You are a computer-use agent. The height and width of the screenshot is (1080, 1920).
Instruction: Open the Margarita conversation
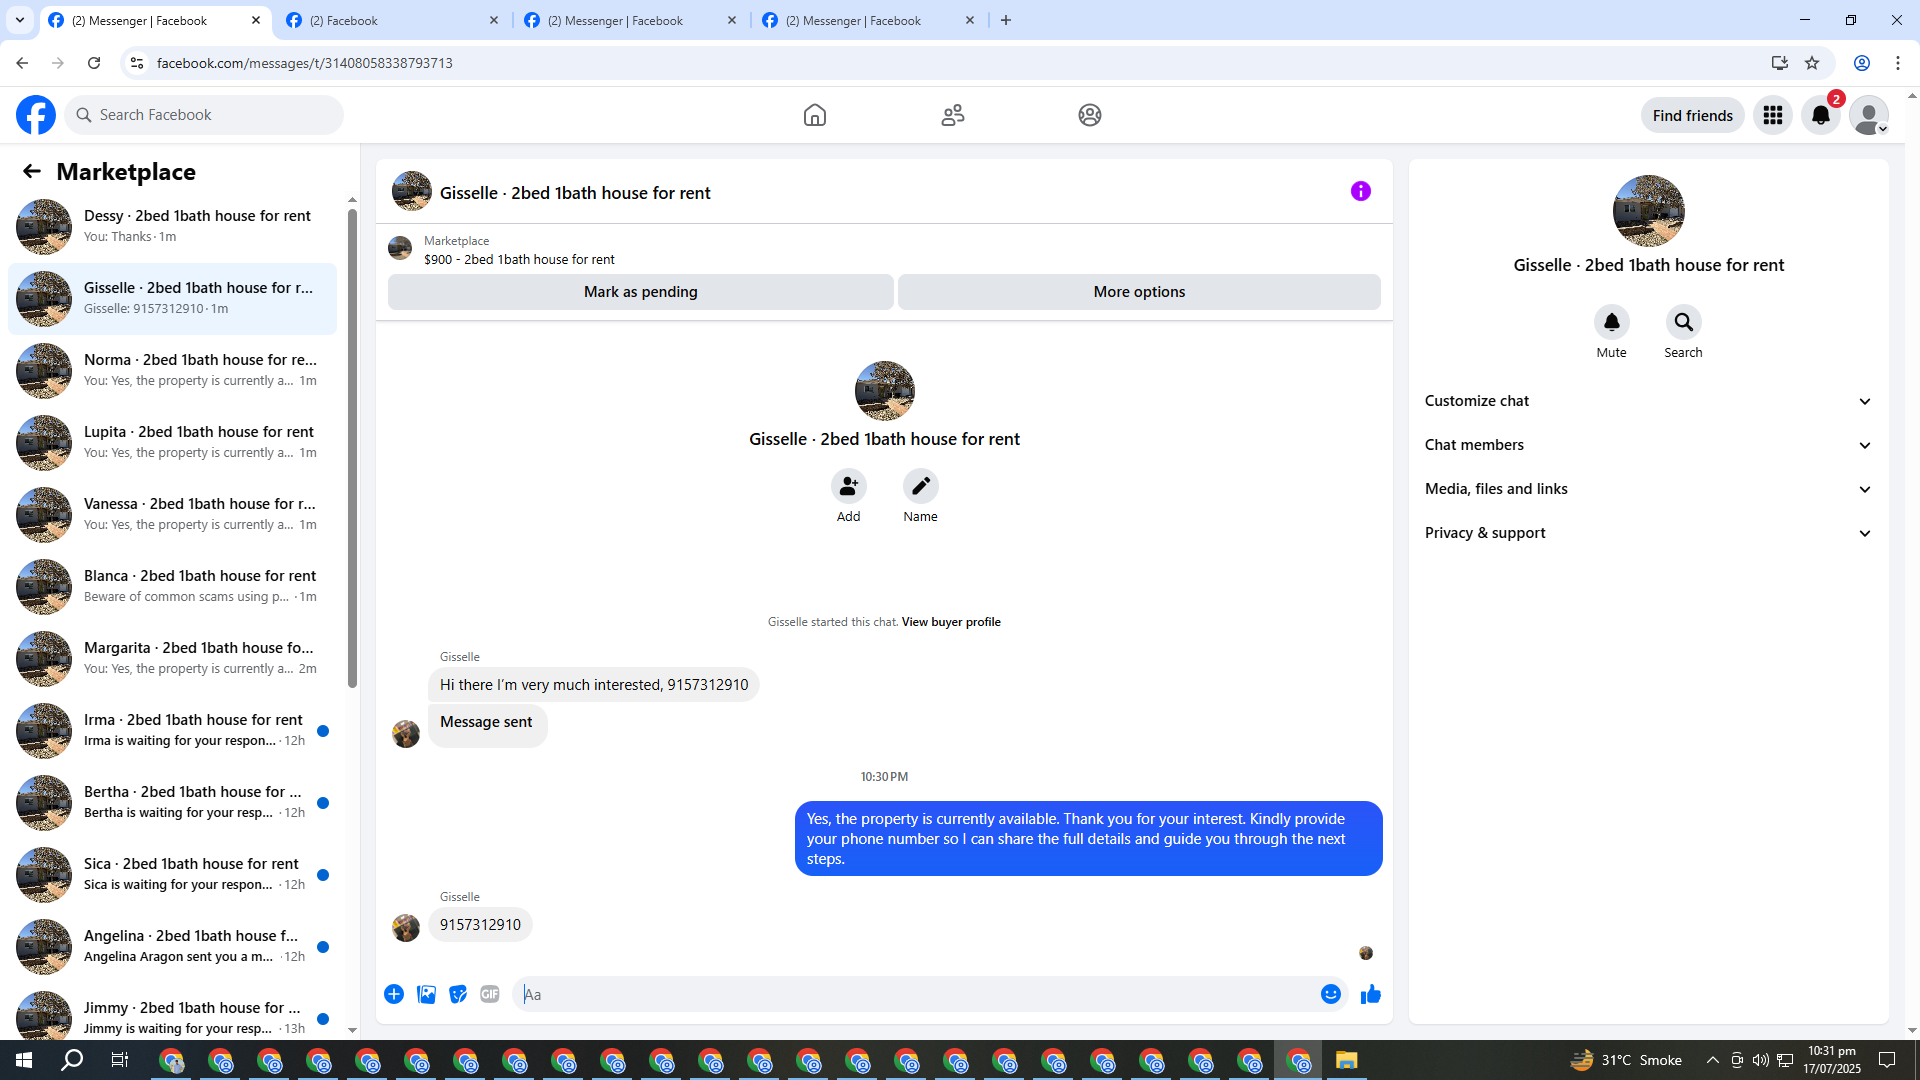pos(172,659)
